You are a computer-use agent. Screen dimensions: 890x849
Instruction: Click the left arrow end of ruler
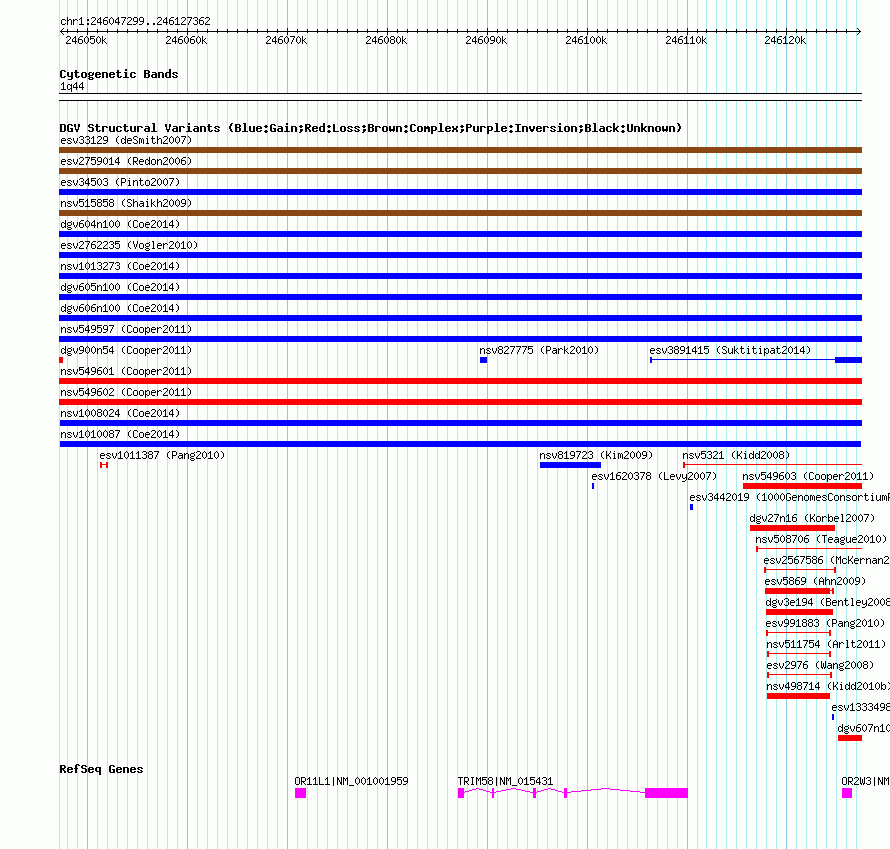62,31
